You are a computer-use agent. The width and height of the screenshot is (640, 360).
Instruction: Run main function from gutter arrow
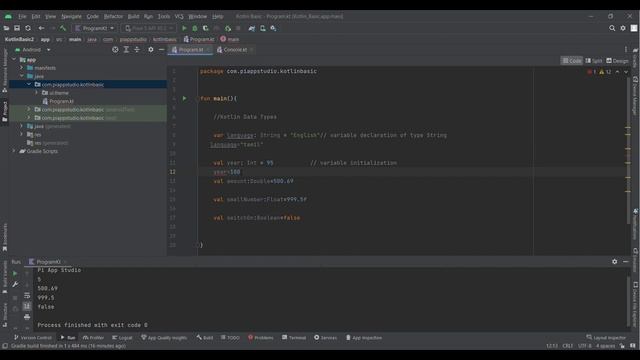click(184, 98)
